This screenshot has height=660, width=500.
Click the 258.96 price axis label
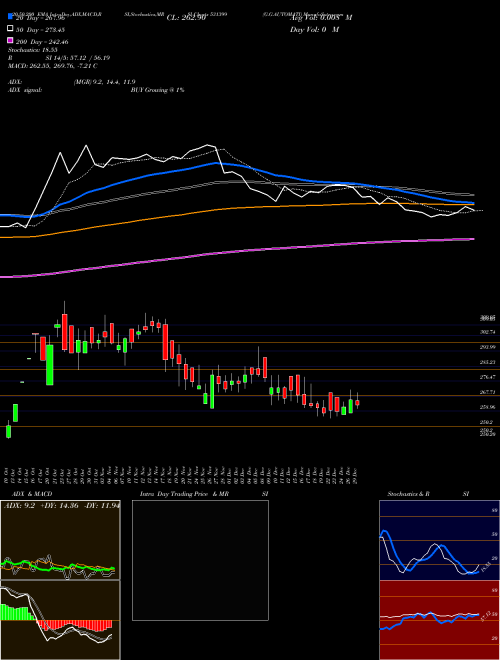[488, 407]
